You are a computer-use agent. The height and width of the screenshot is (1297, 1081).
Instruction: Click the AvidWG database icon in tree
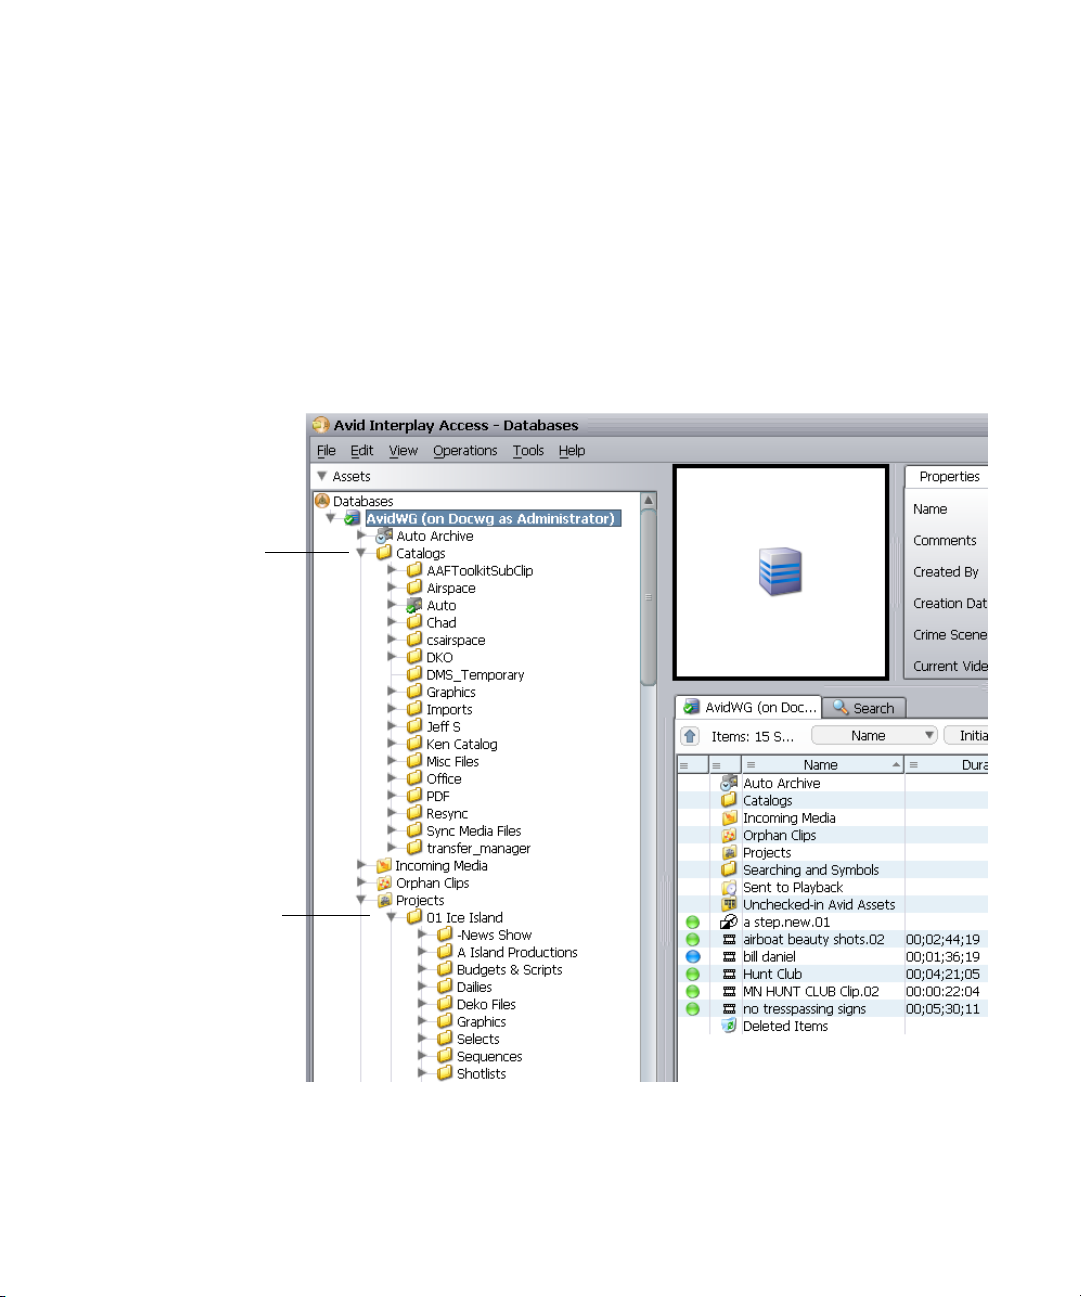point(351,519)
